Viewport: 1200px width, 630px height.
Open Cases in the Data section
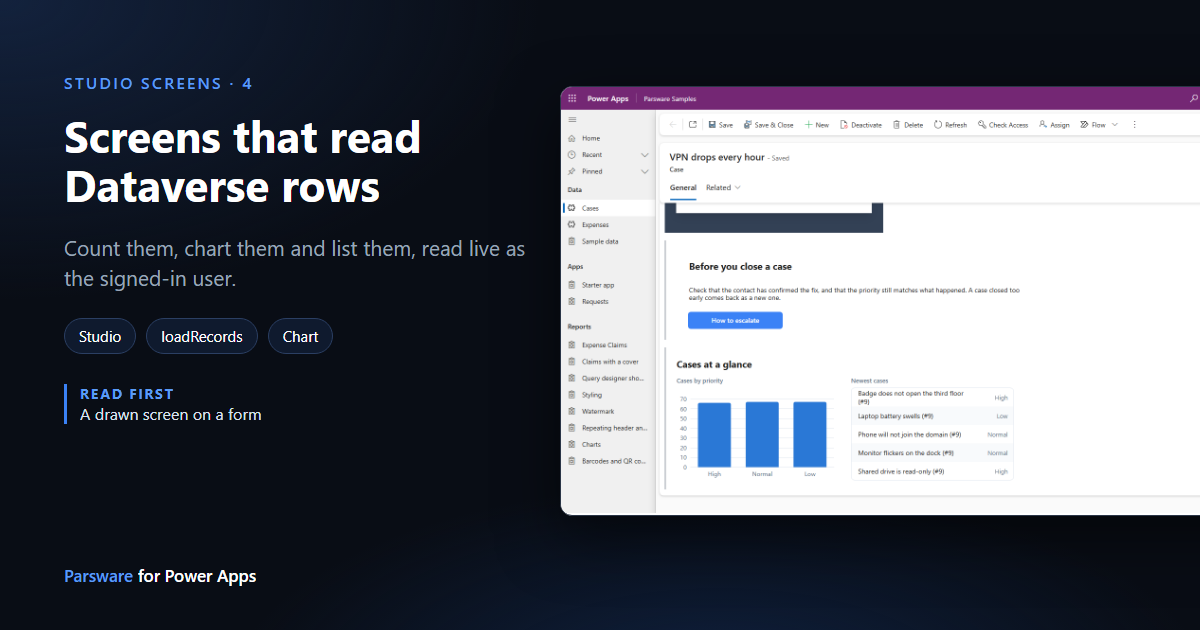pos(608,208)
